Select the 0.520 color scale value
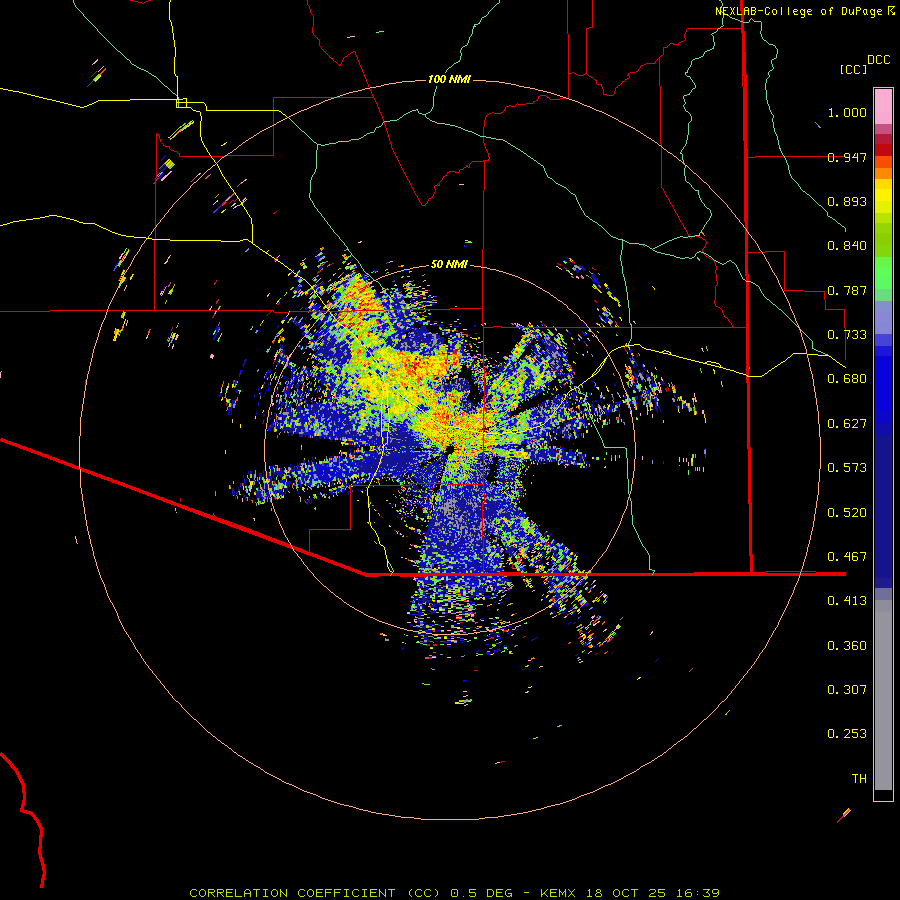 [847, 513]
